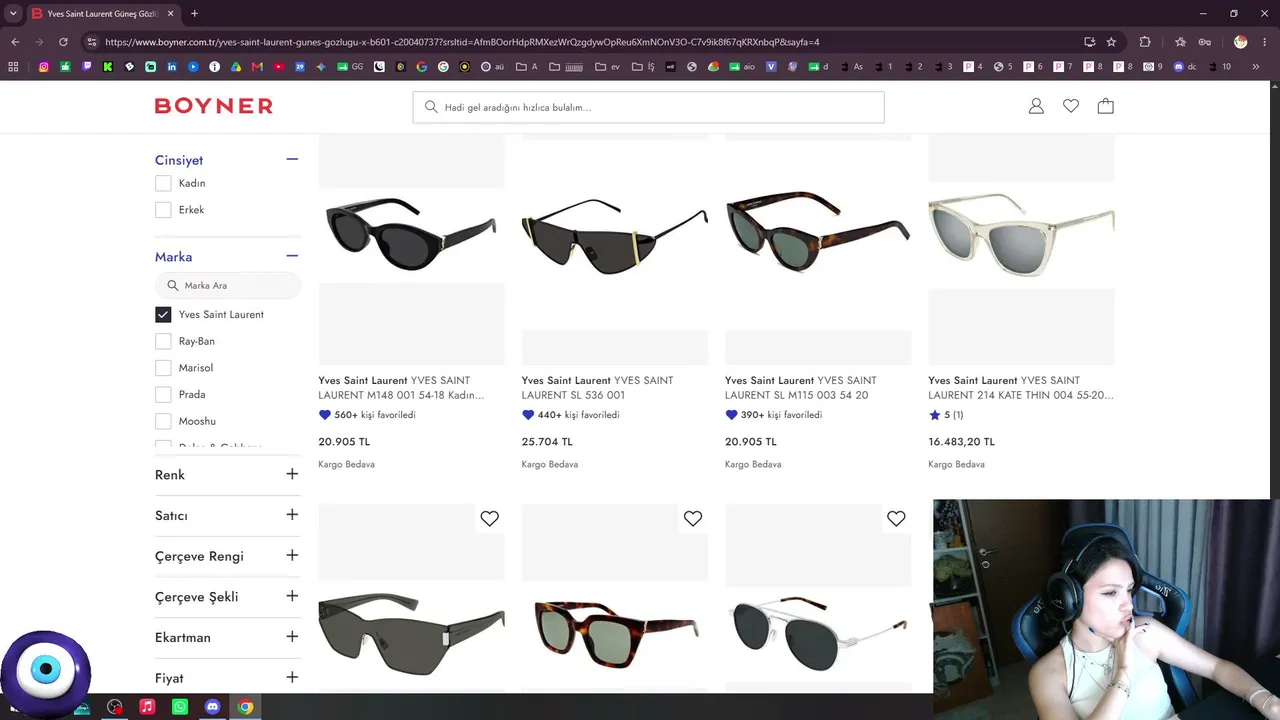This screenshot has height=720, width=1280.
Task: Open the Chrome apps grid icon
Action: tap(13, 67)
